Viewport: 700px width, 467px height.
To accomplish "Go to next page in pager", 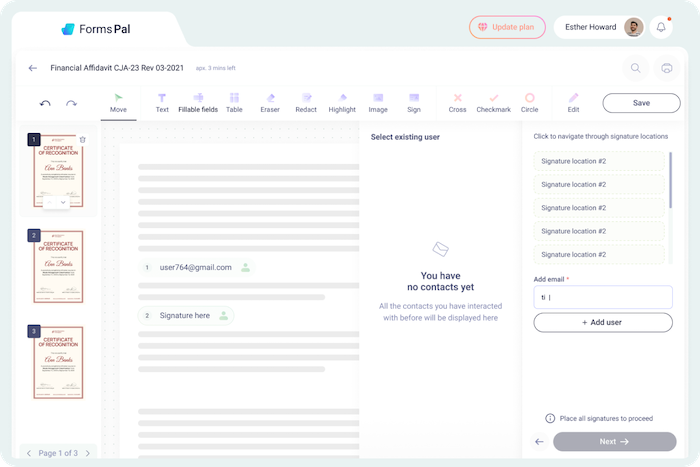I will tap(88, 453).
